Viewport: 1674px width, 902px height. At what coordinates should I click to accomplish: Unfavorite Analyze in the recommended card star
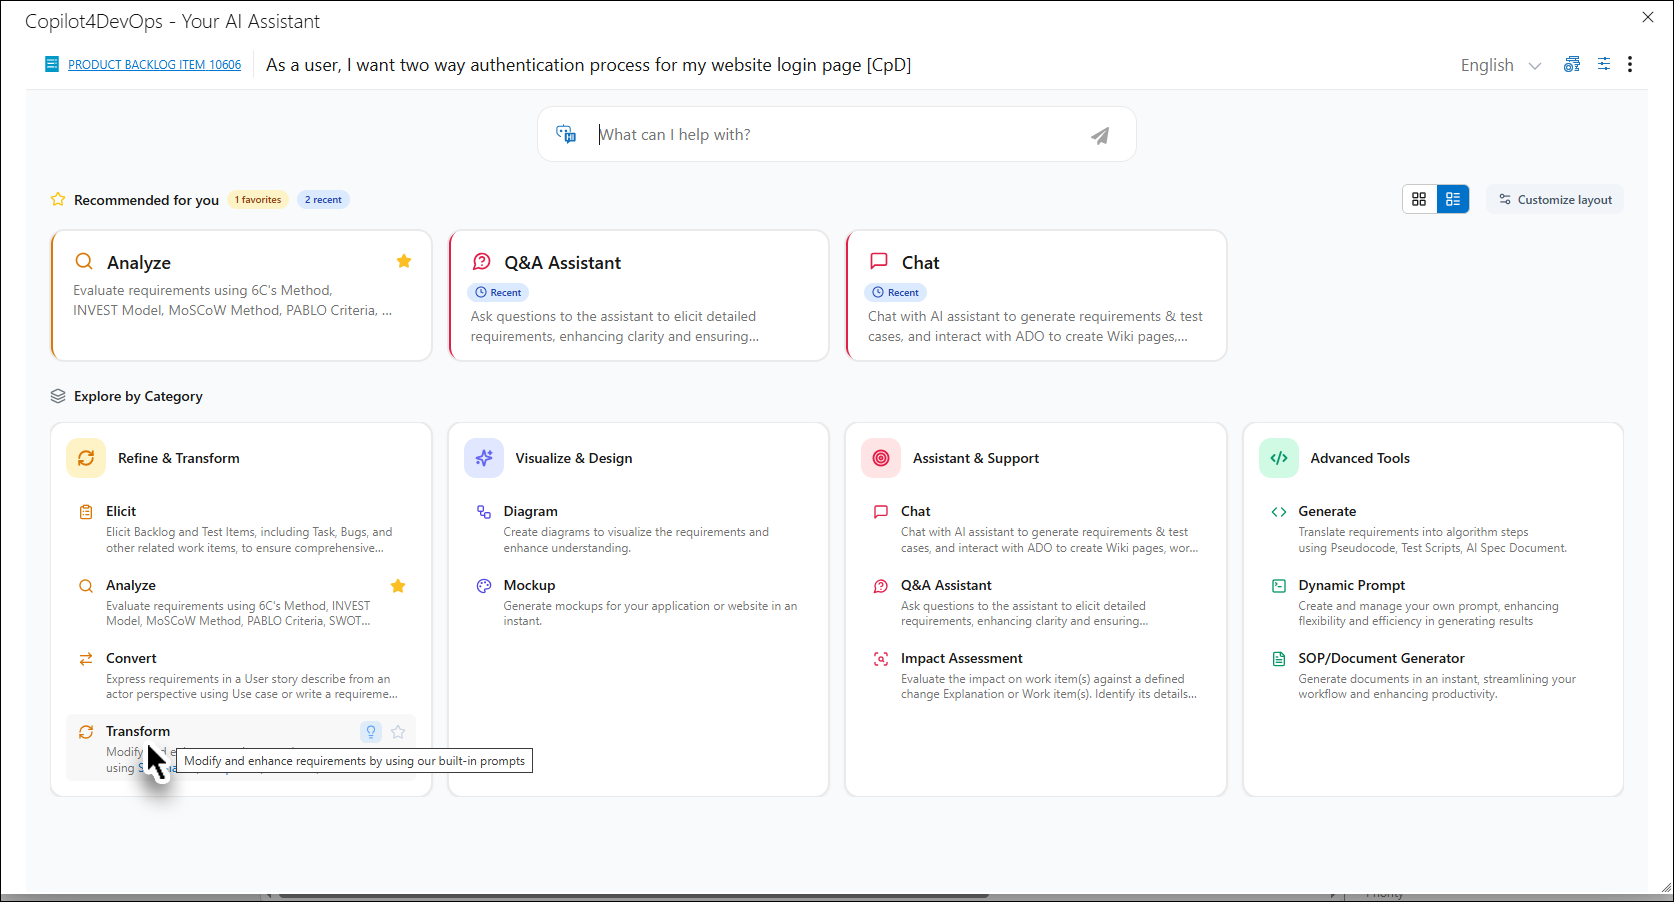tap(404, 261)
